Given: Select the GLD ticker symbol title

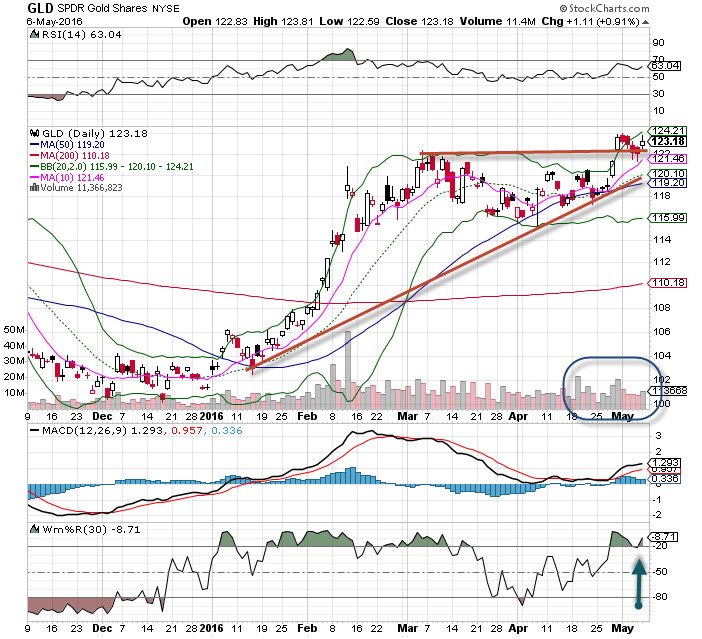Looking at the screenshot, I should click(x=42, y=10).
